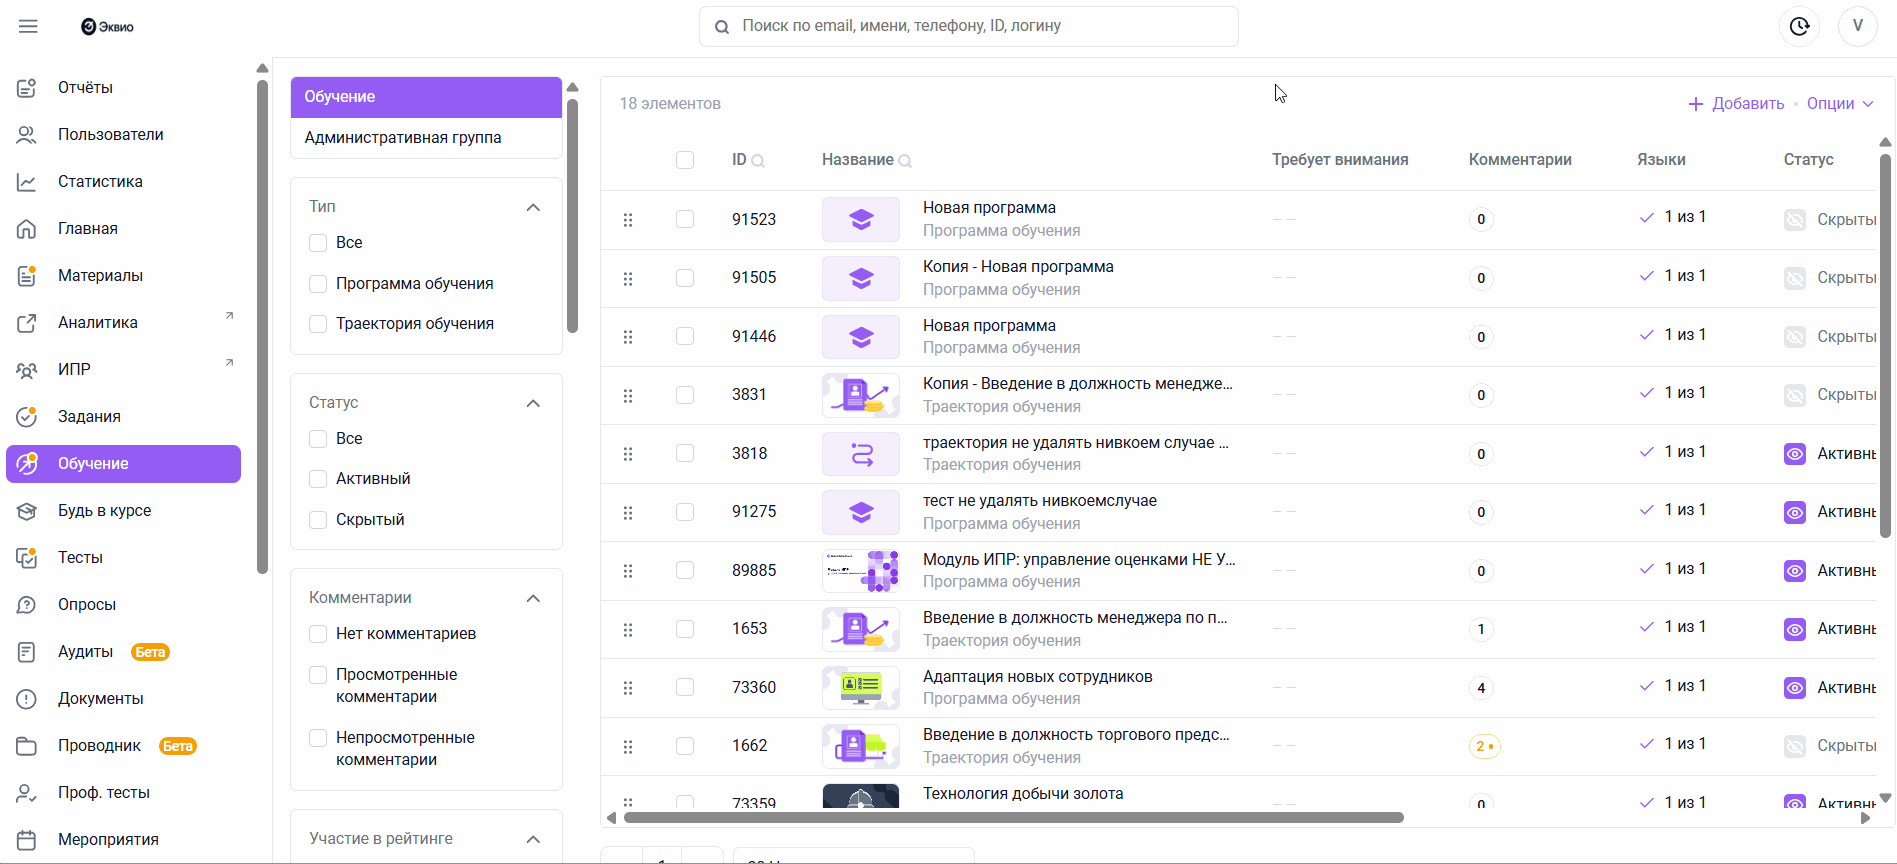The image size is (1897, 864).
Task: Click the ID column search icon
Action: click(x=758, y=161)
